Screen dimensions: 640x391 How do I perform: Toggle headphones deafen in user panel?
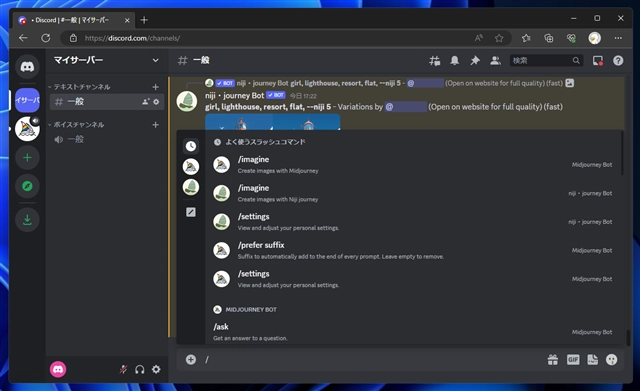pos(140,369)
